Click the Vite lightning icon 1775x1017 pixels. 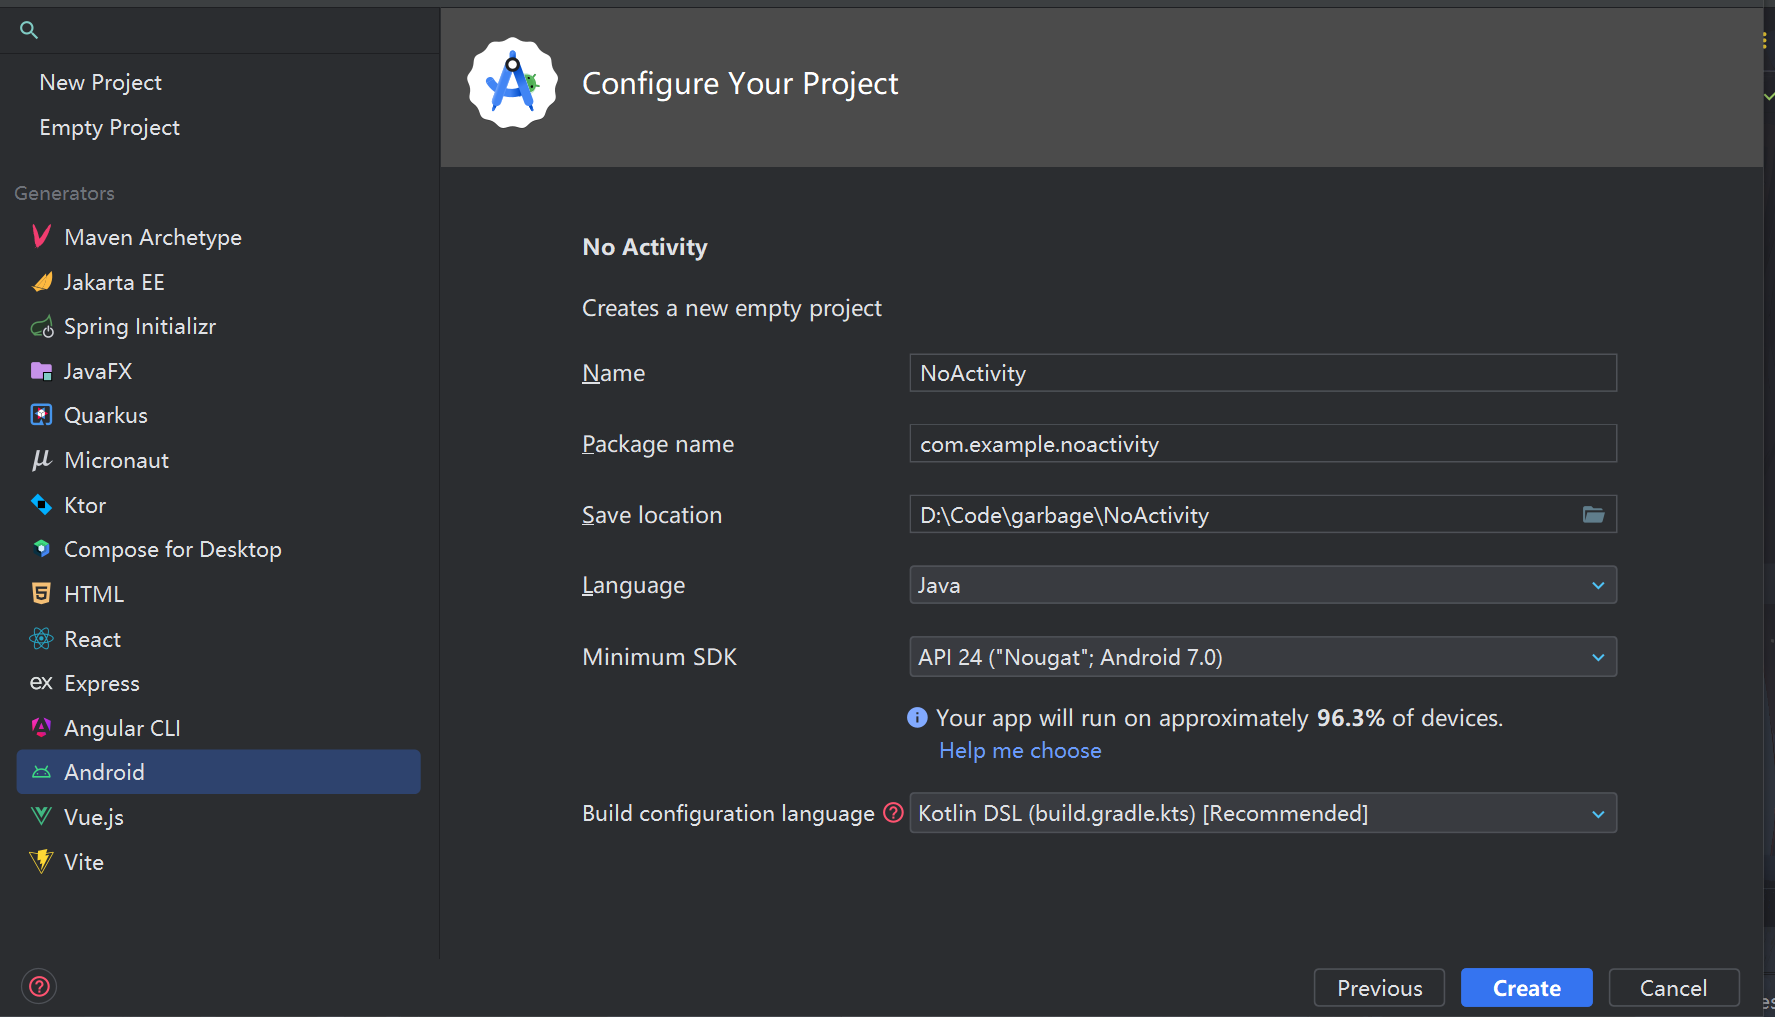click(41, 862)
